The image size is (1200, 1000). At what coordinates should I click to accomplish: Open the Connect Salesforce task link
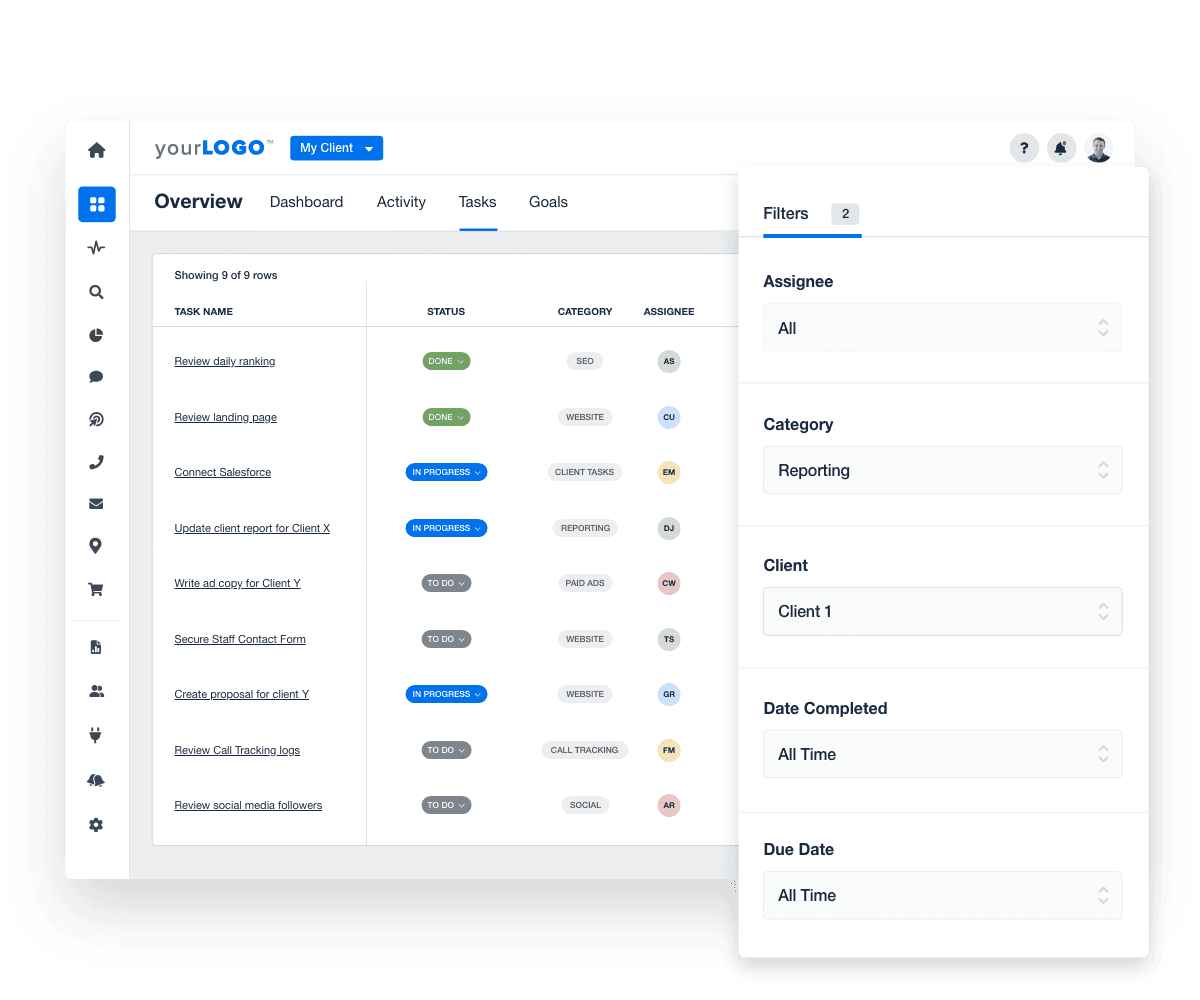pos(222,472)
